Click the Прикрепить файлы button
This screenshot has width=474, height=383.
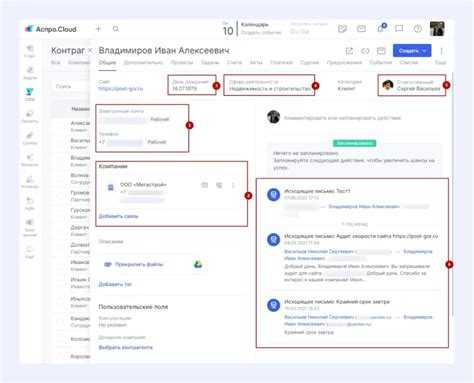[x=134, y=264]
